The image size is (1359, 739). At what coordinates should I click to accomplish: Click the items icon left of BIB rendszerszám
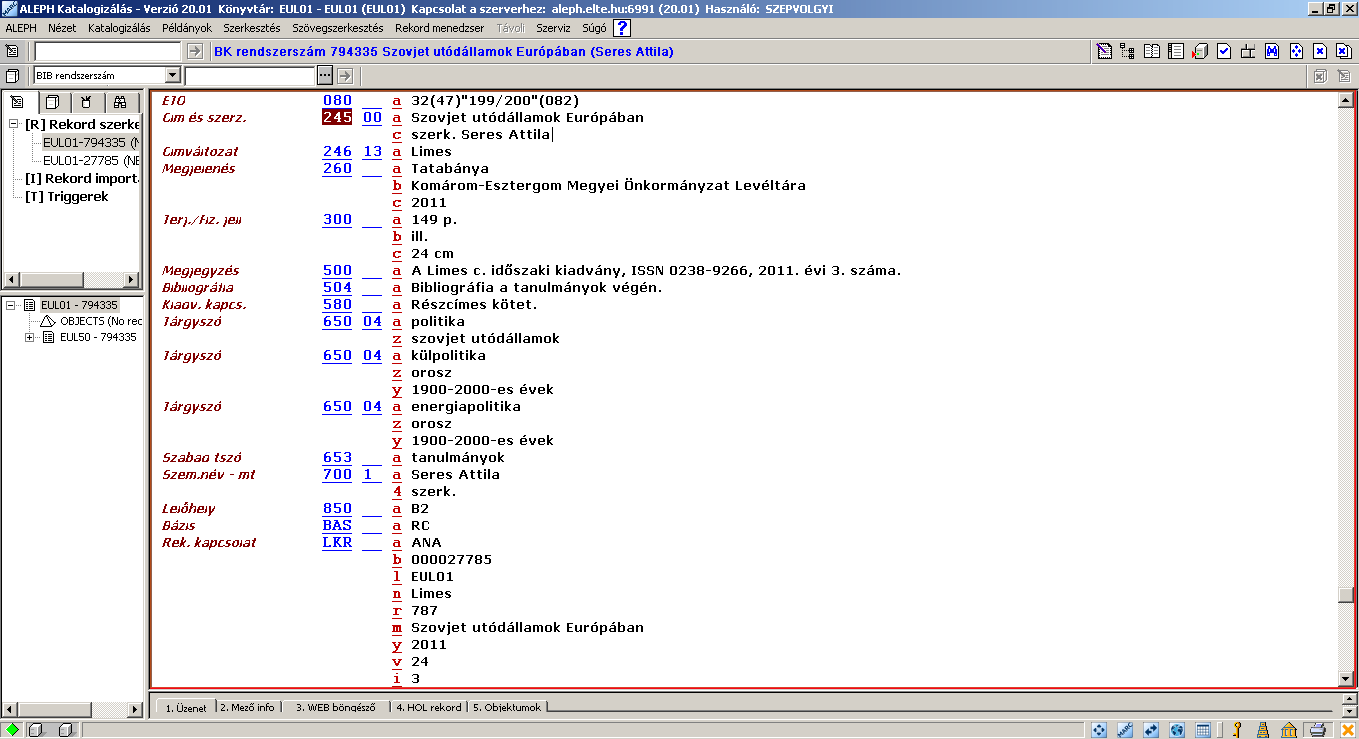13,75
